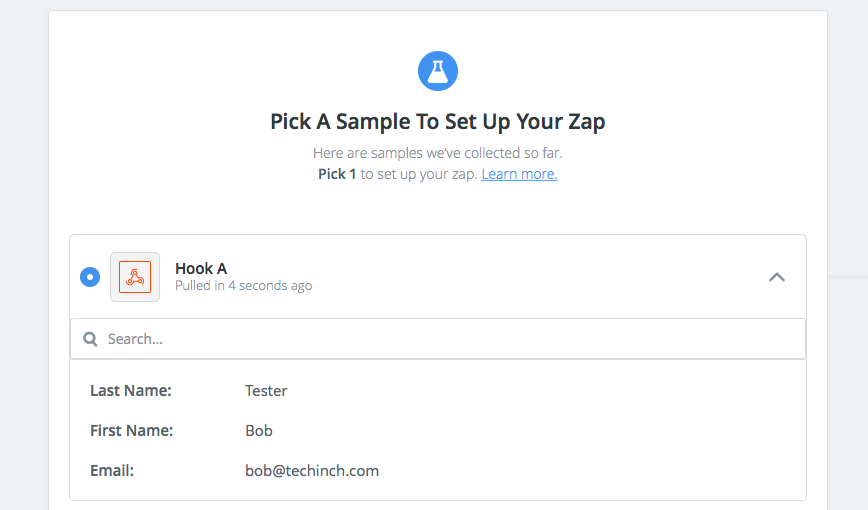This screenshot has height=510, width=868.
Task: Focus the Search... input field
Action: (438, 339)
